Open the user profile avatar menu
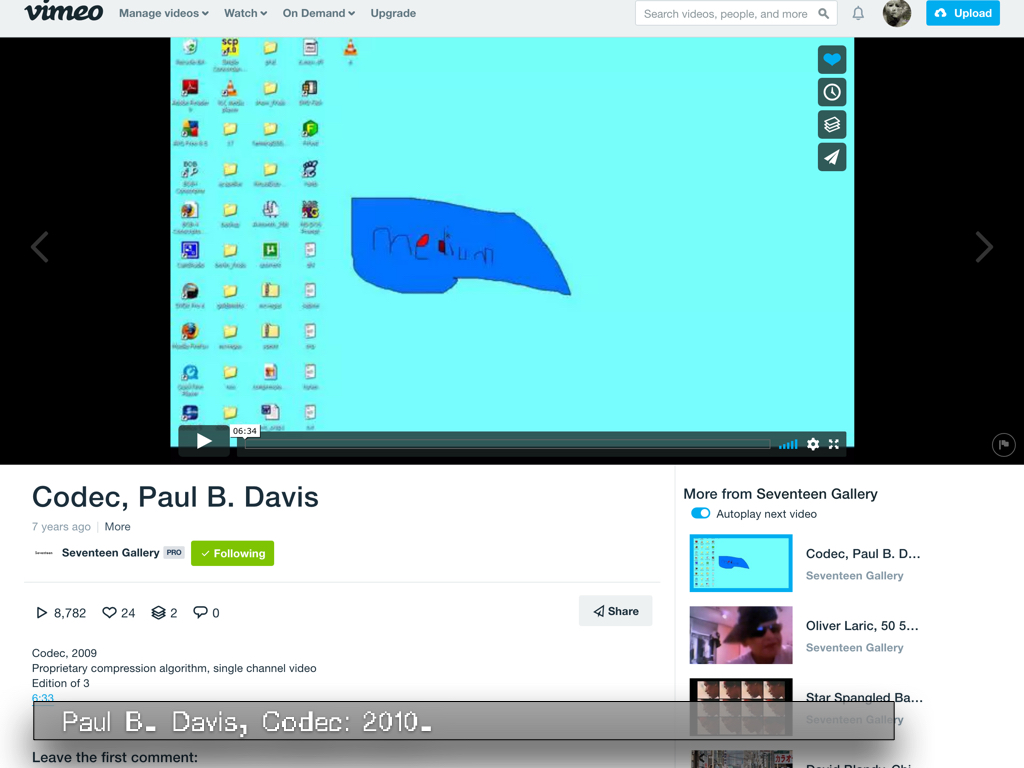 [897, 13]
